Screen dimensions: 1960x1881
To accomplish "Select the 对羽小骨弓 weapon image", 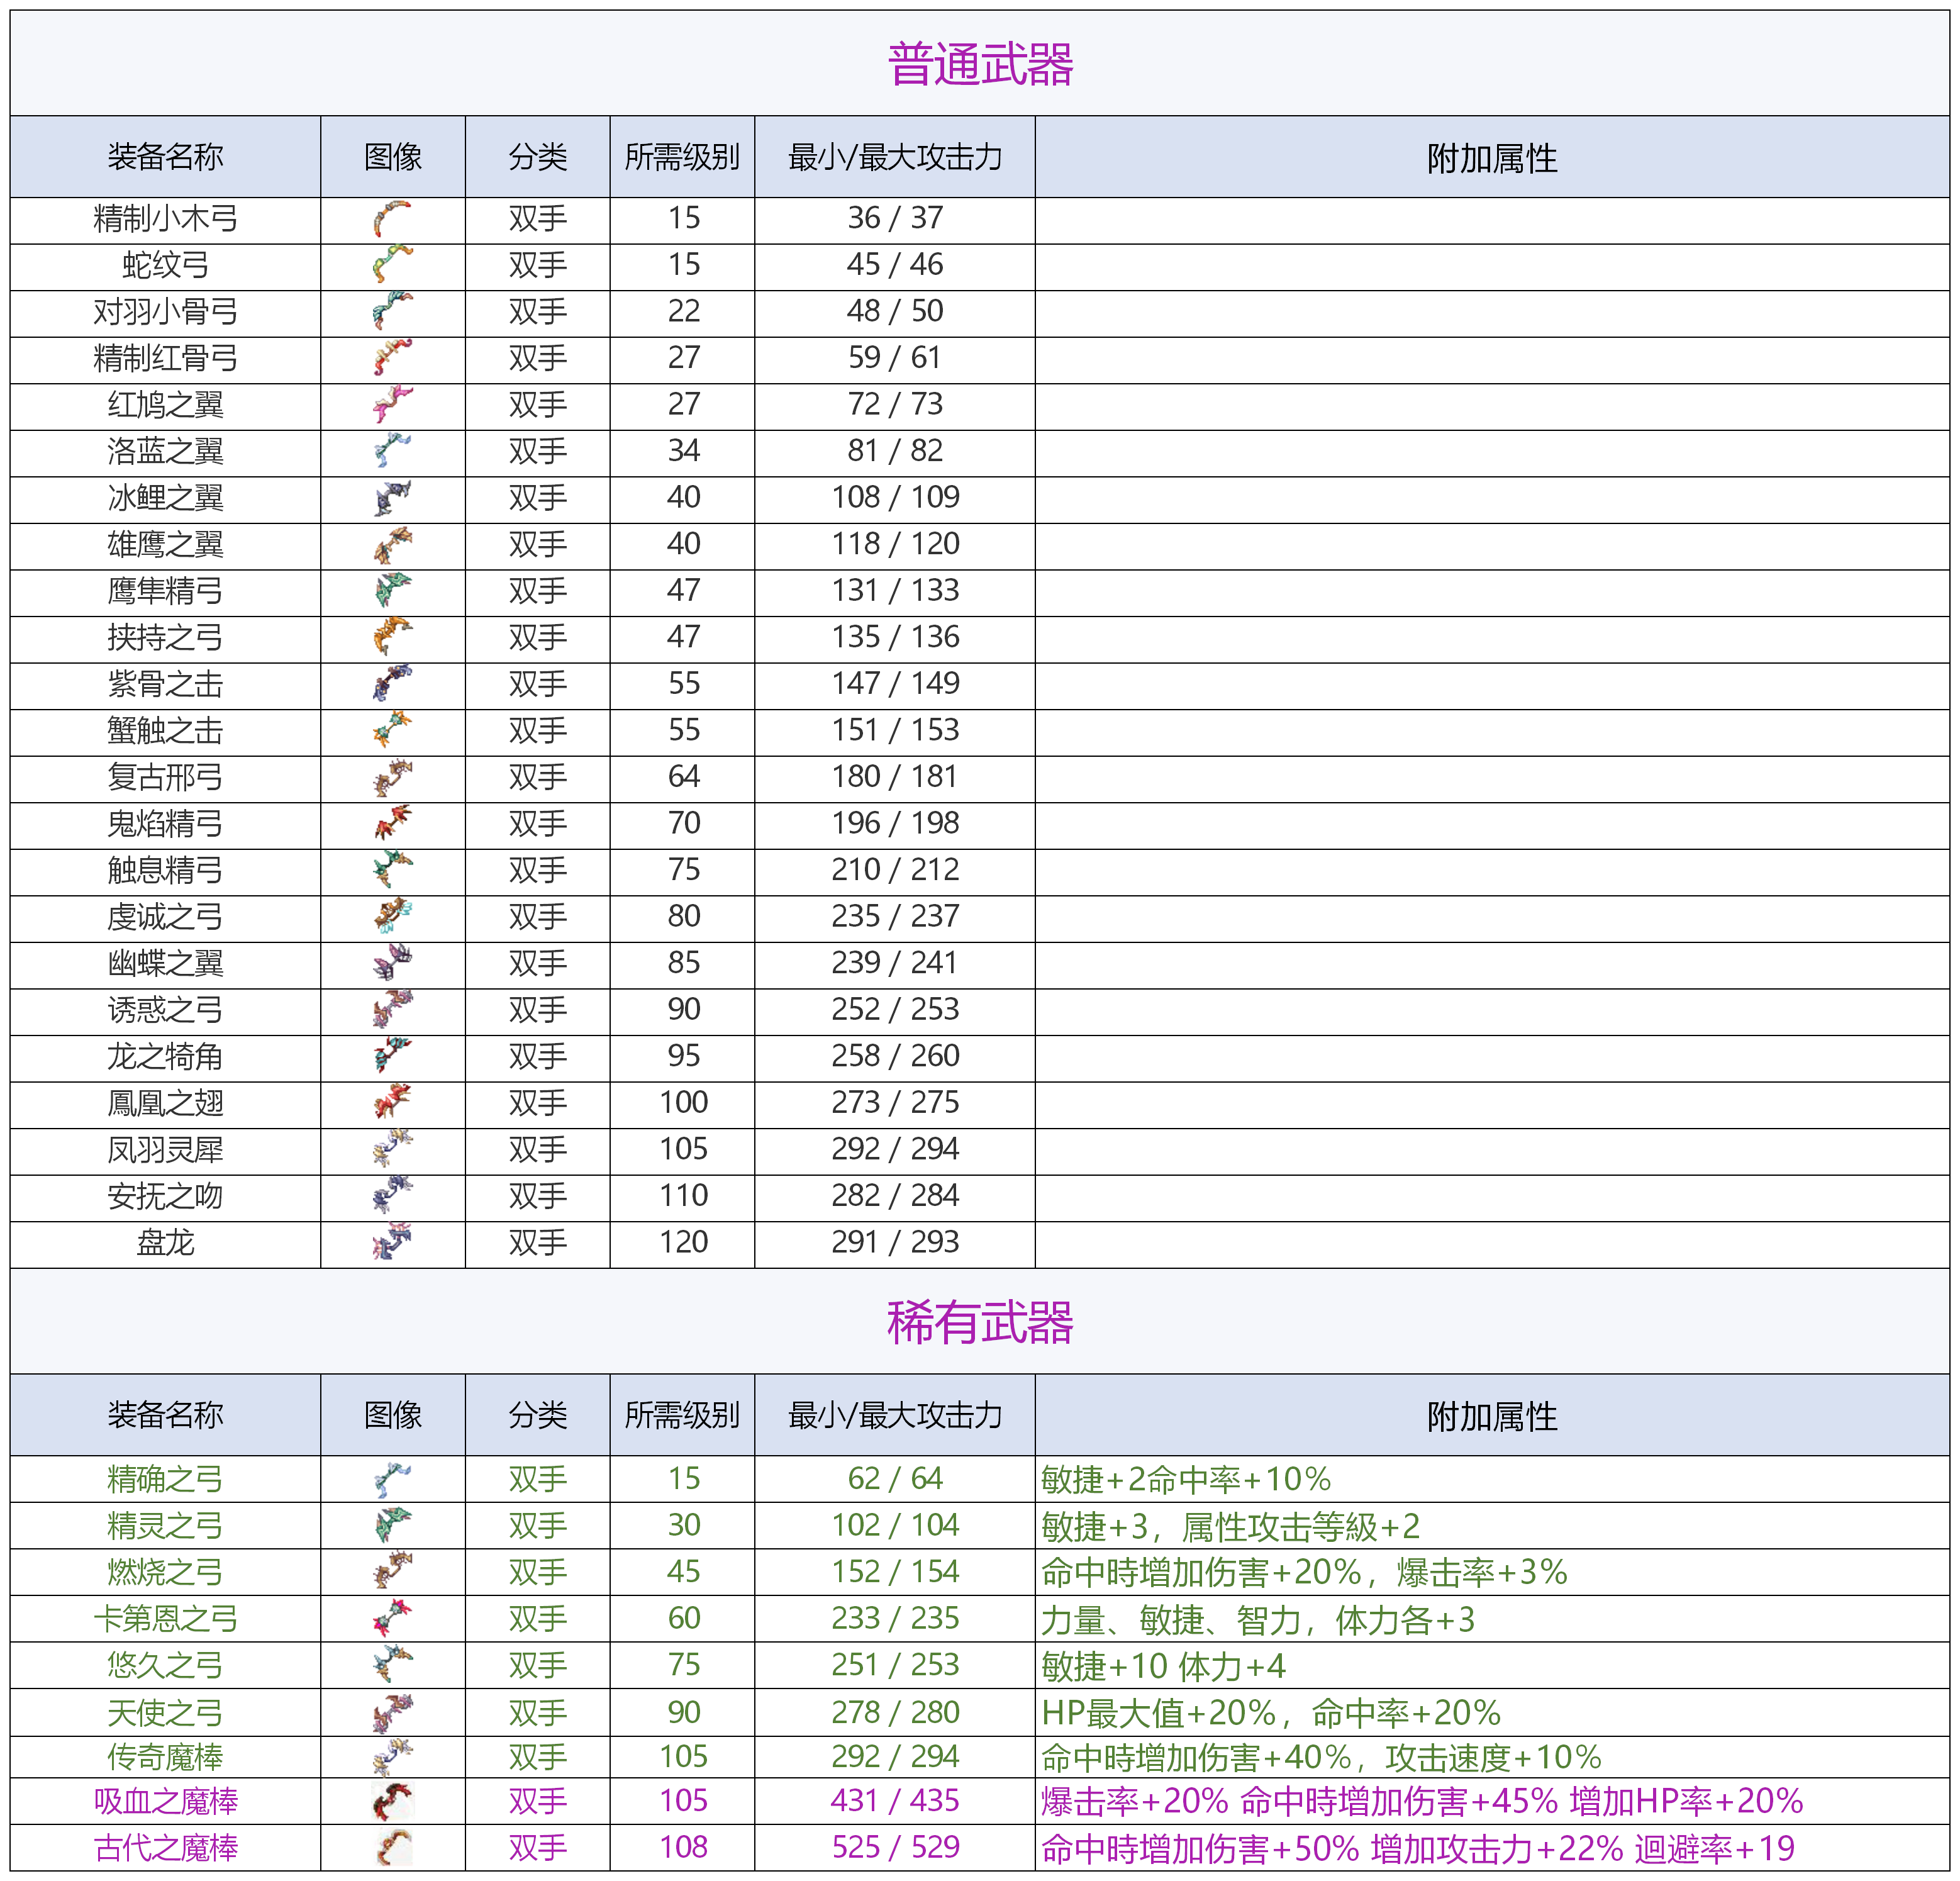I will click(x=392, y=312).
